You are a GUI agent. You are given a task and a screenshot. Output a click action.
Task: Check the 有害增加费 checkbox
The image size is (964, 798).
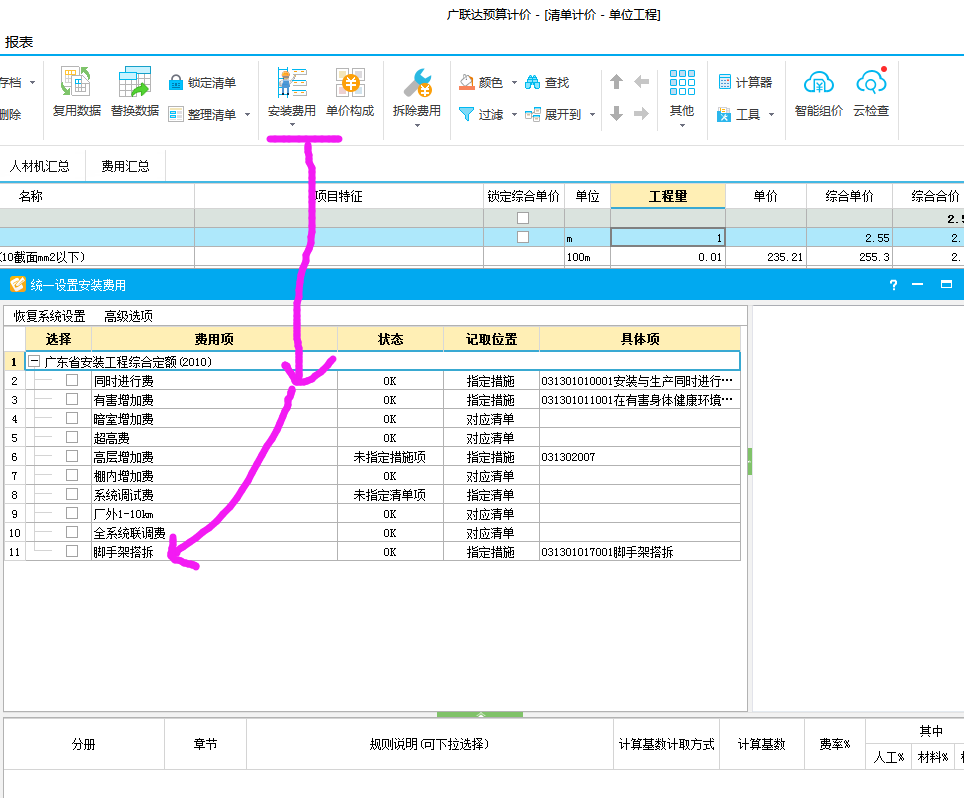point(72,400)
